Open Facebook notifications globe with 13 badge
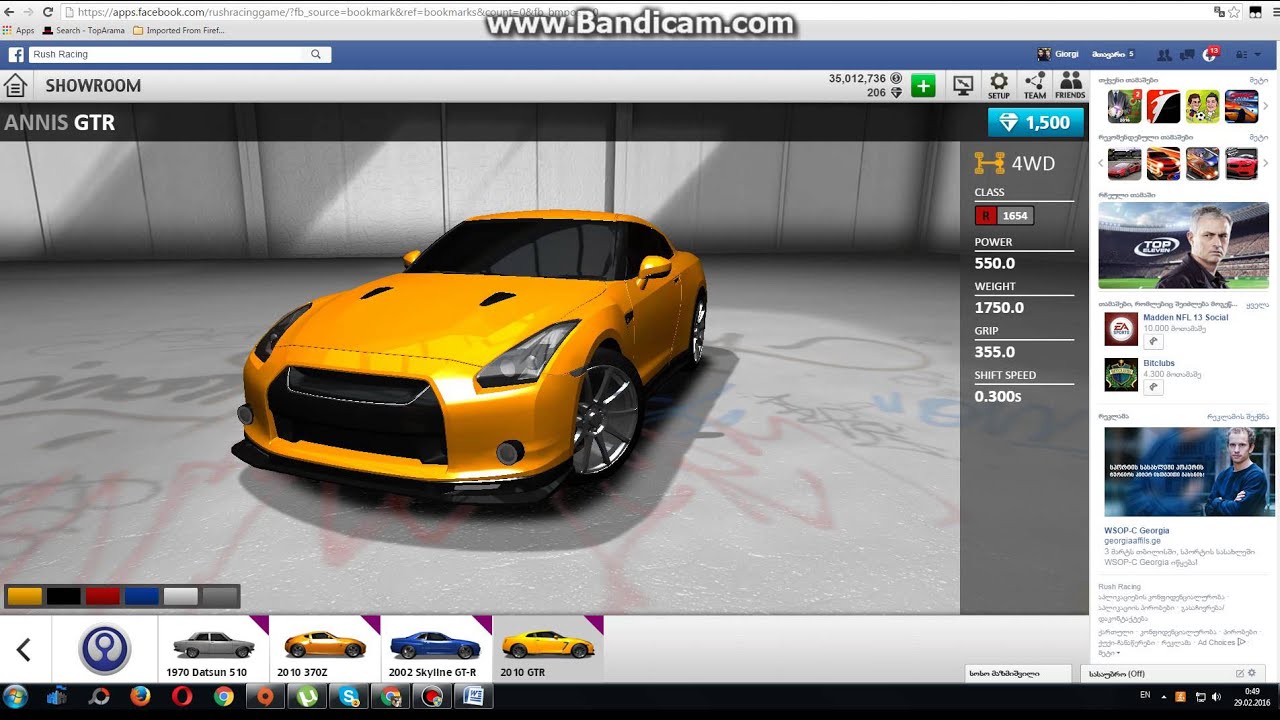Image resolution: width=1280 pixels, height=720 pixels. (x=1210, y=54)
